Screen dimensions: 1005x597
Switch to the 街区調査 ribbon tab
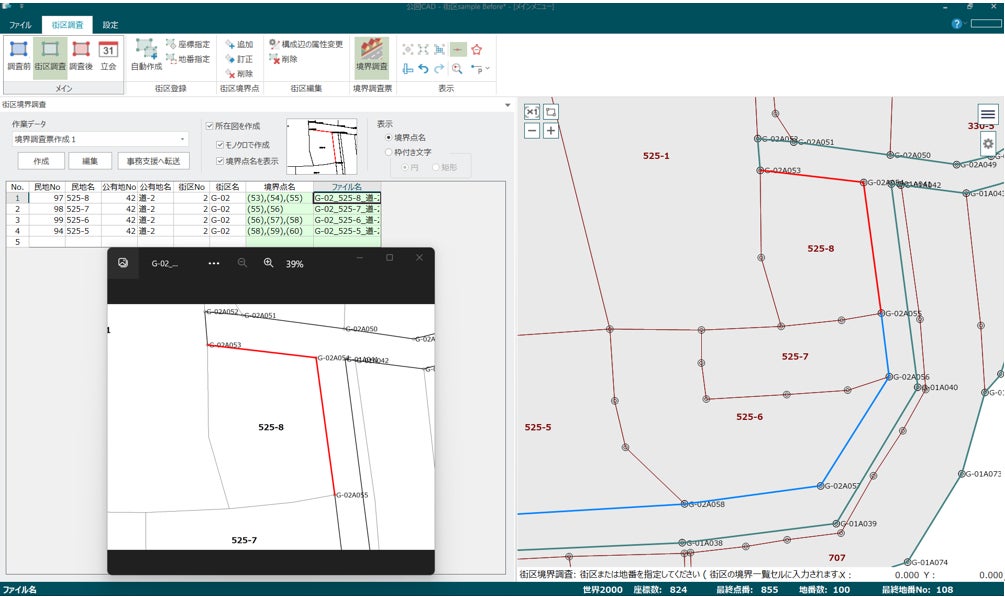tap(67, 25)
